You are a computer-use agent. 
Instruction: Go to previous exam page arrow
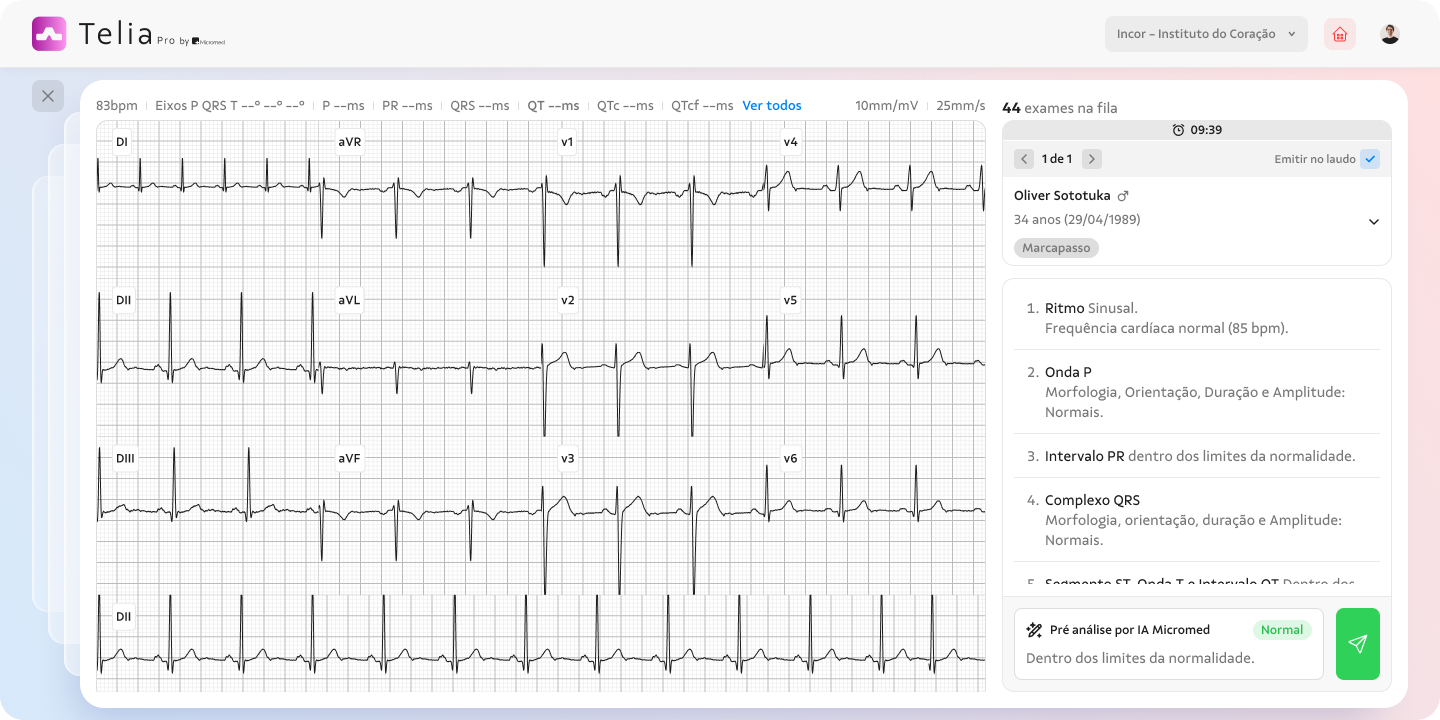point(1024,159)
